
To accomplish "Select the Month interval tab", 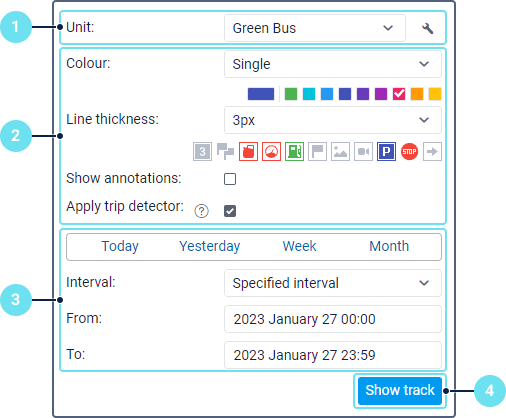I will coord(389,246).
